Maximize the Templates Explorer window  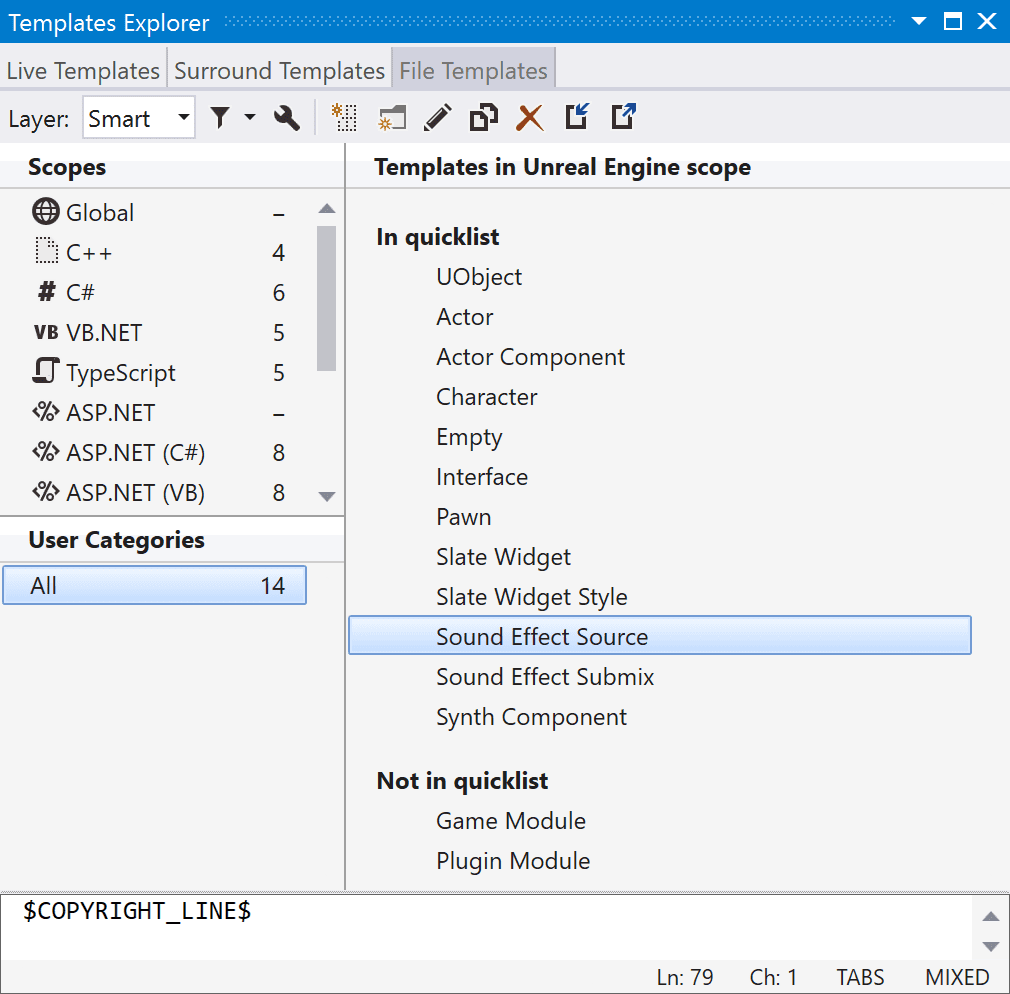953,21
